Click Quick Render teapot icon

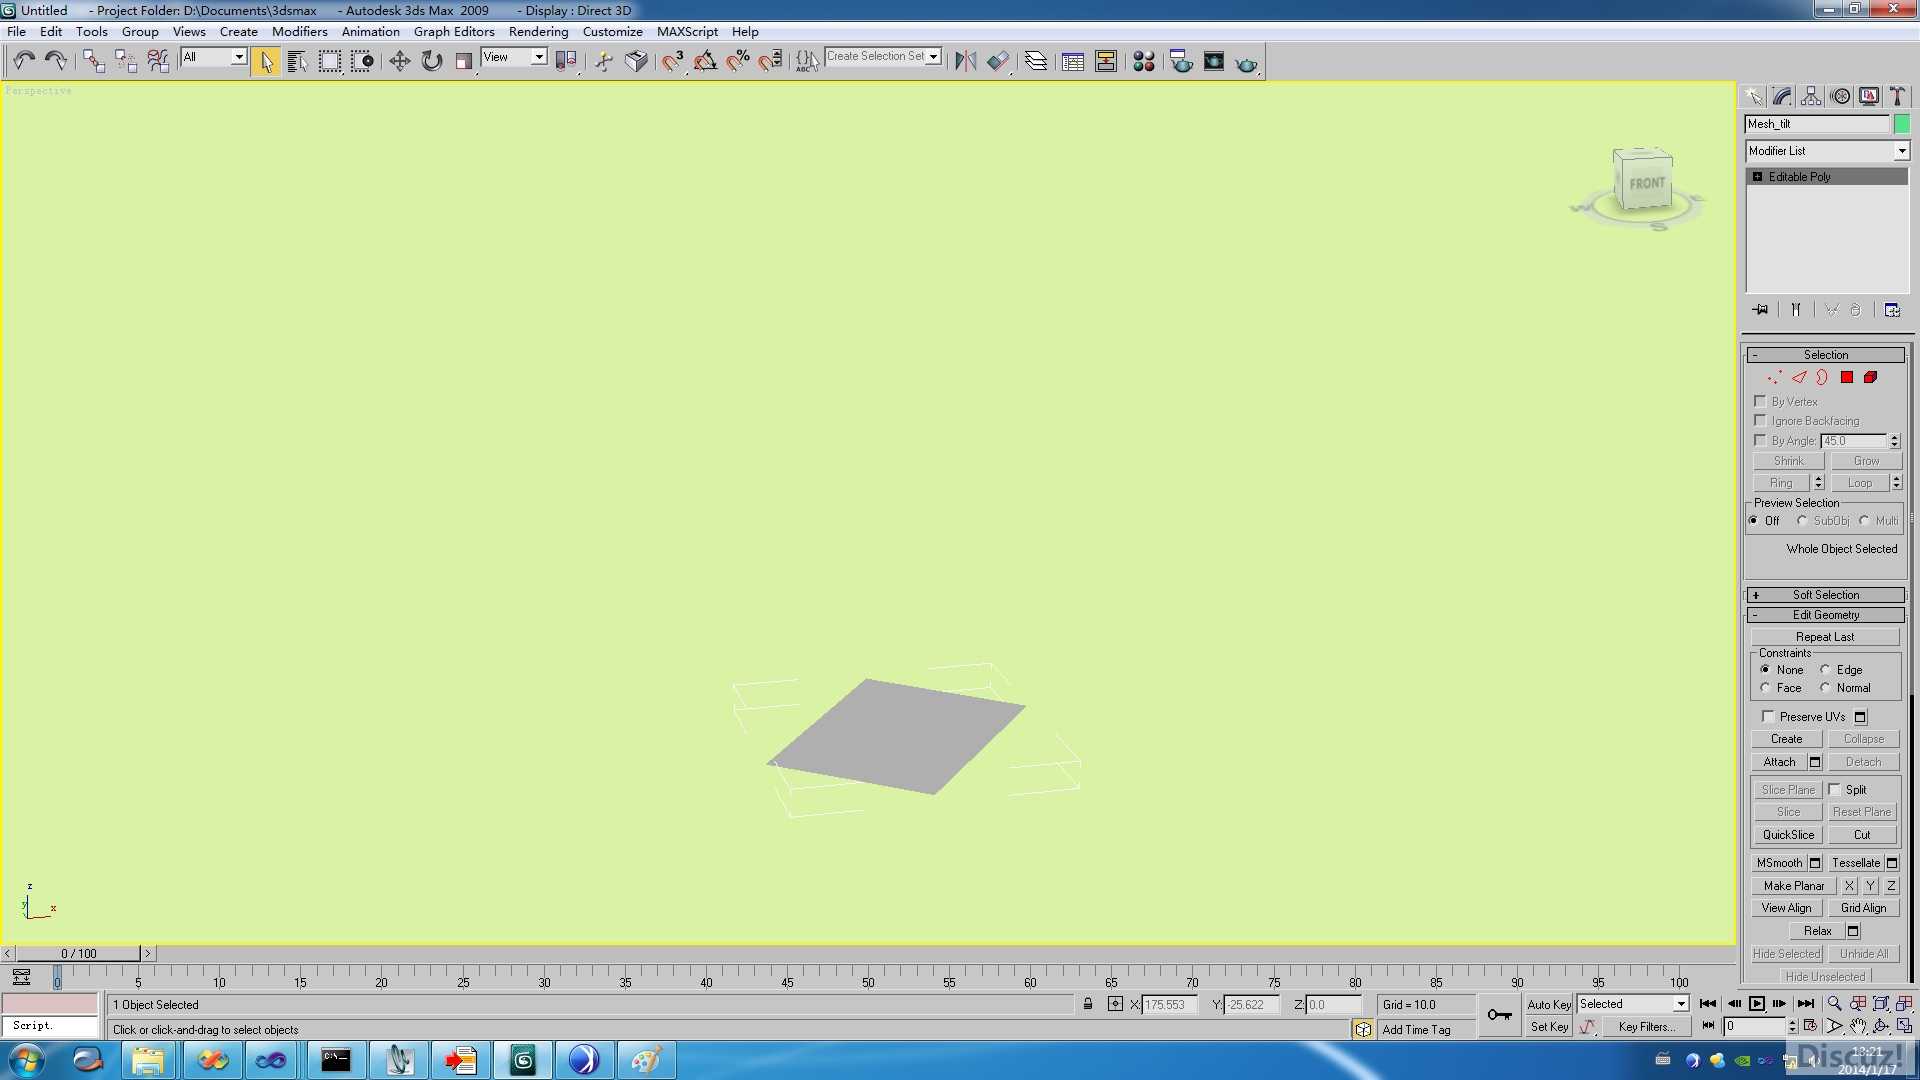click(1246, 62)
